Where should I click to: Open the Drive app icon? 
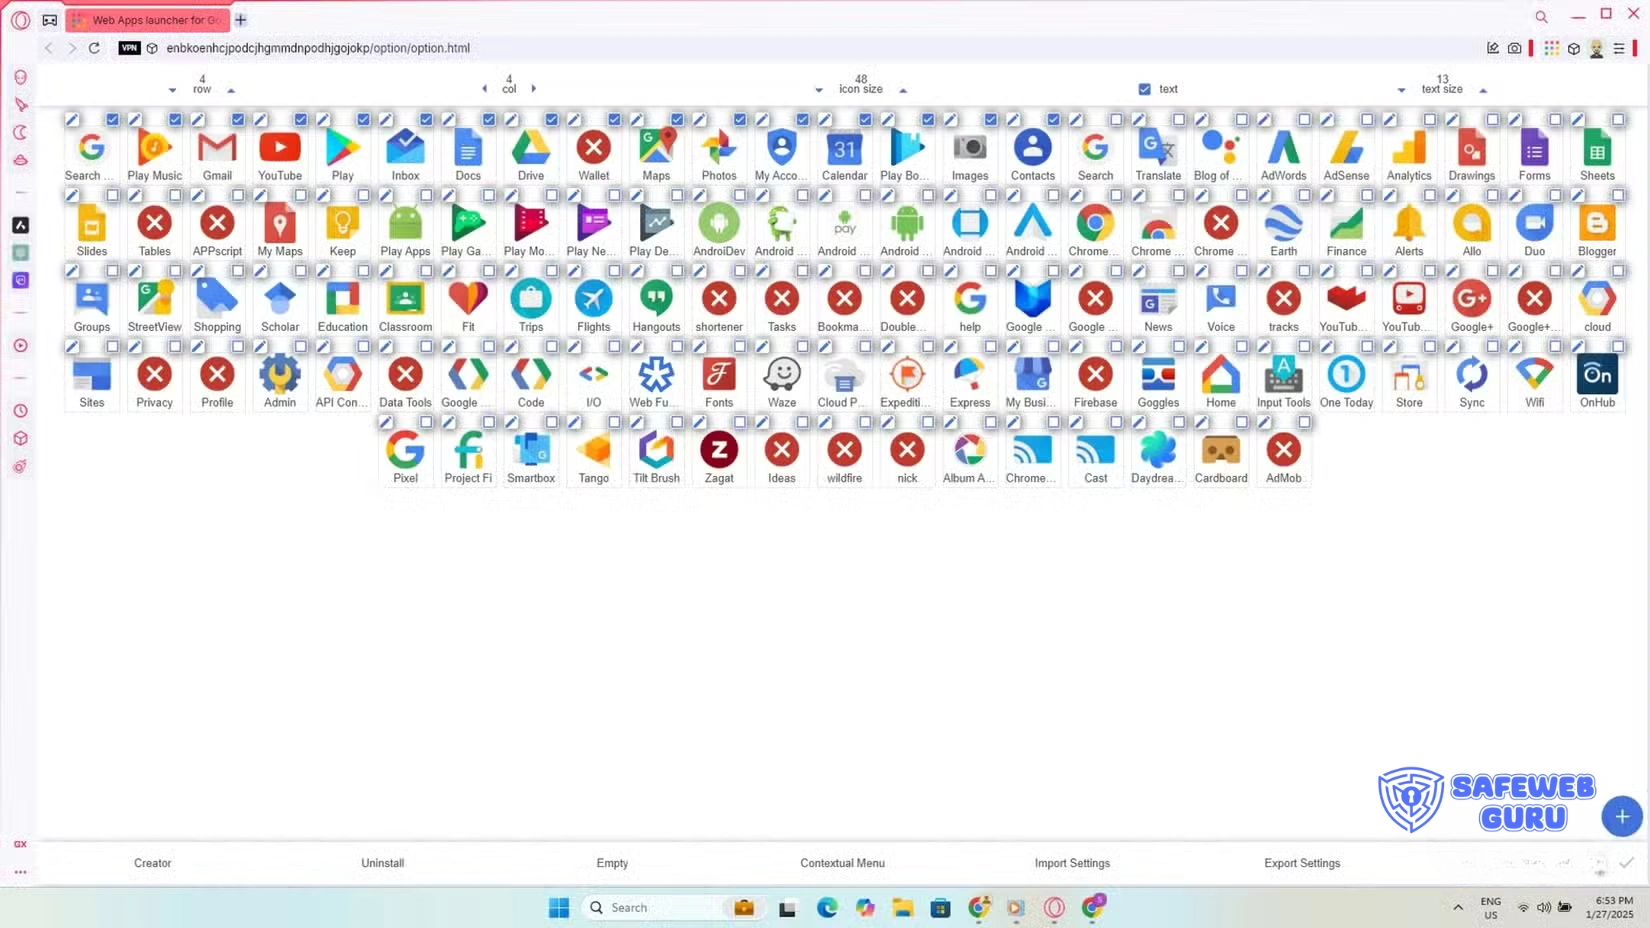[x=531, y=148]
